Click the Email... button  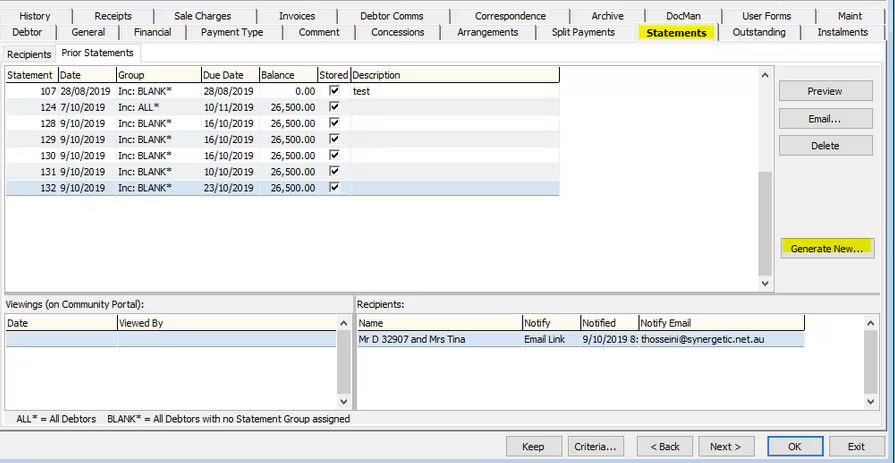pos(825,119)
